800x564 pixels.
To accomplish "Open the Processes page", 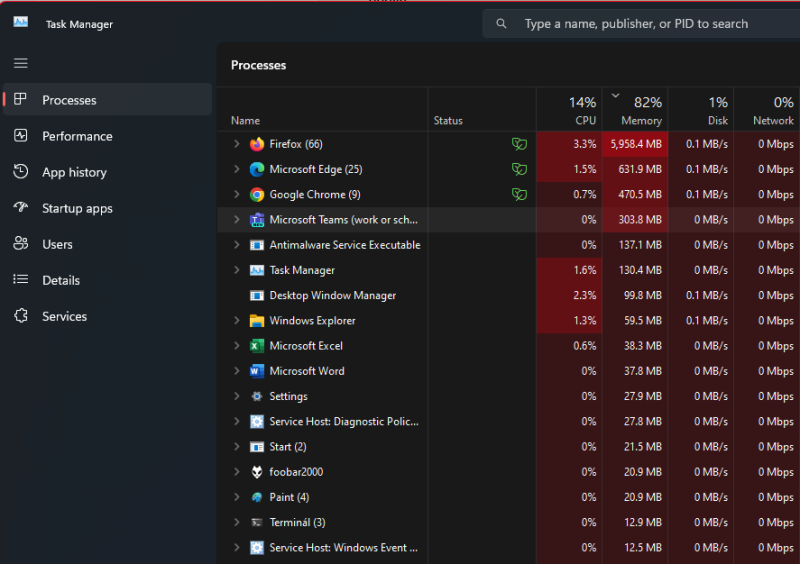I will [108, 99].
